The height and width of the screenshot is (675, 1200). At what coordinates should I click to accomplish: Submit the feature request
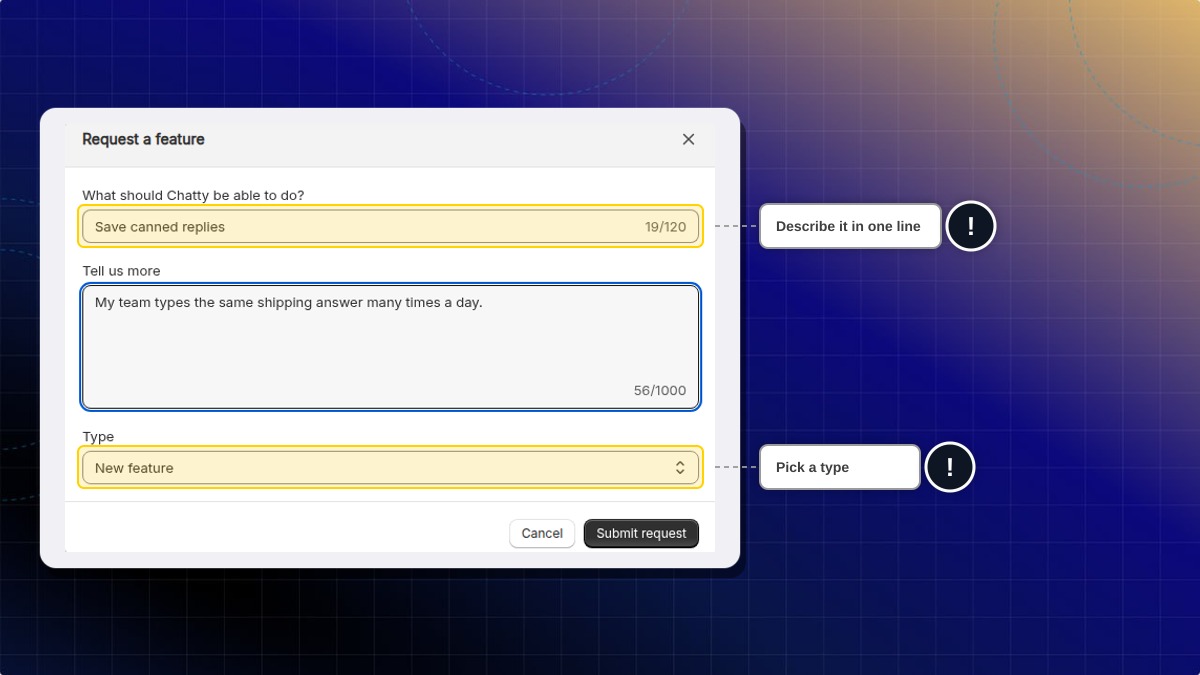tap(641, 533)
